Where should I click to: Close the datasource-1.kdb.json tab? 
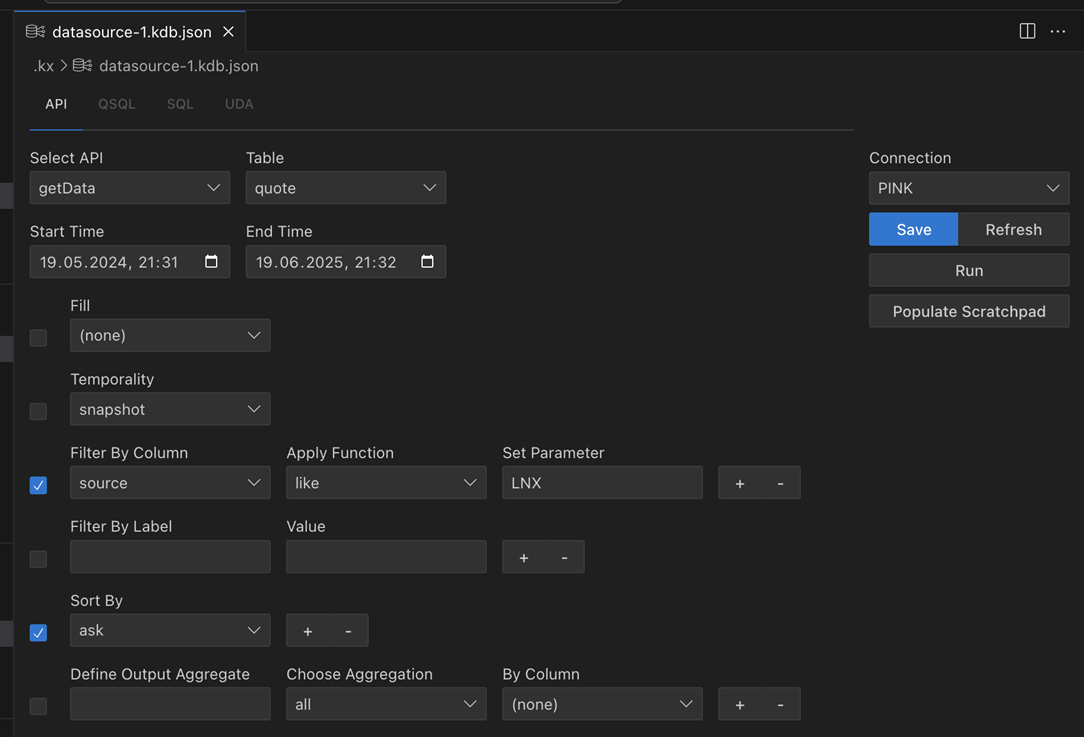(x=228, y=32)
